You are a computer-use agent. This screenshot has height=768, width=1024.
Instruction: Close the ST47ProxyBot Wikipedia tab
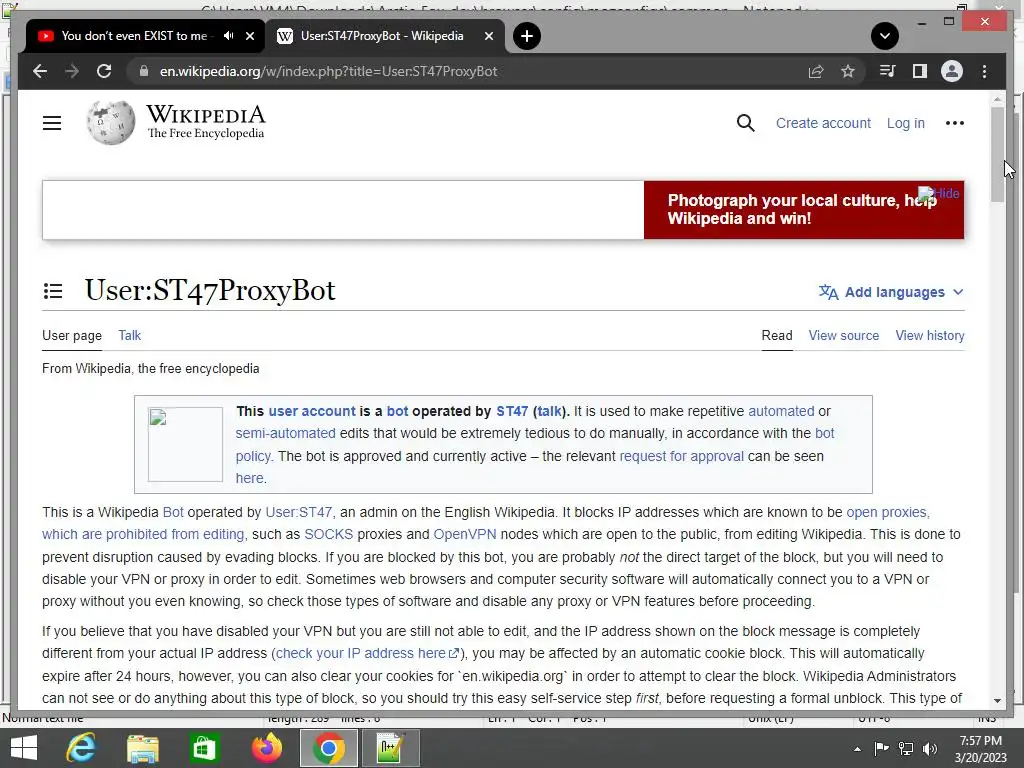click(x=488, y=36)
